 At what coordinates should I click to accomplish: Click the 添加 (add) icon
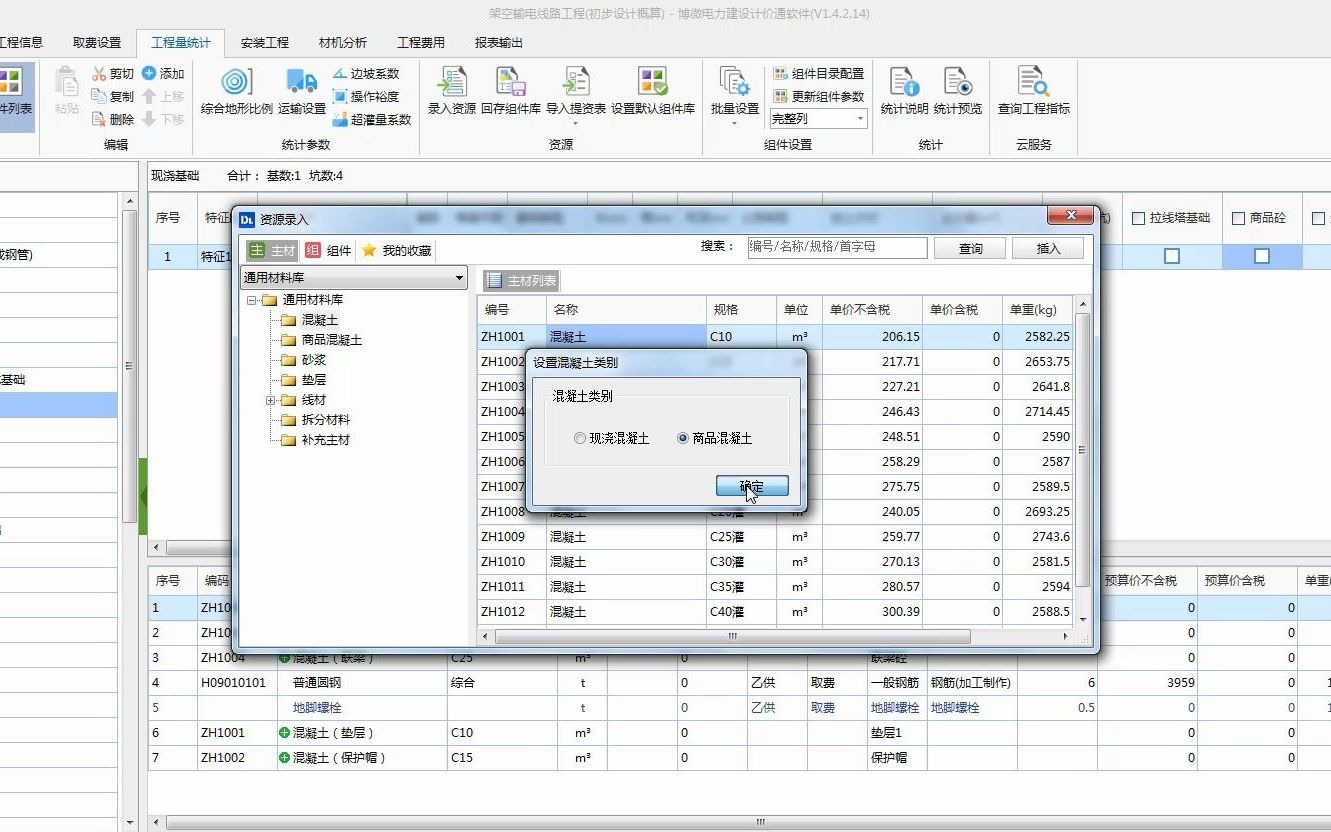point(149,73)
